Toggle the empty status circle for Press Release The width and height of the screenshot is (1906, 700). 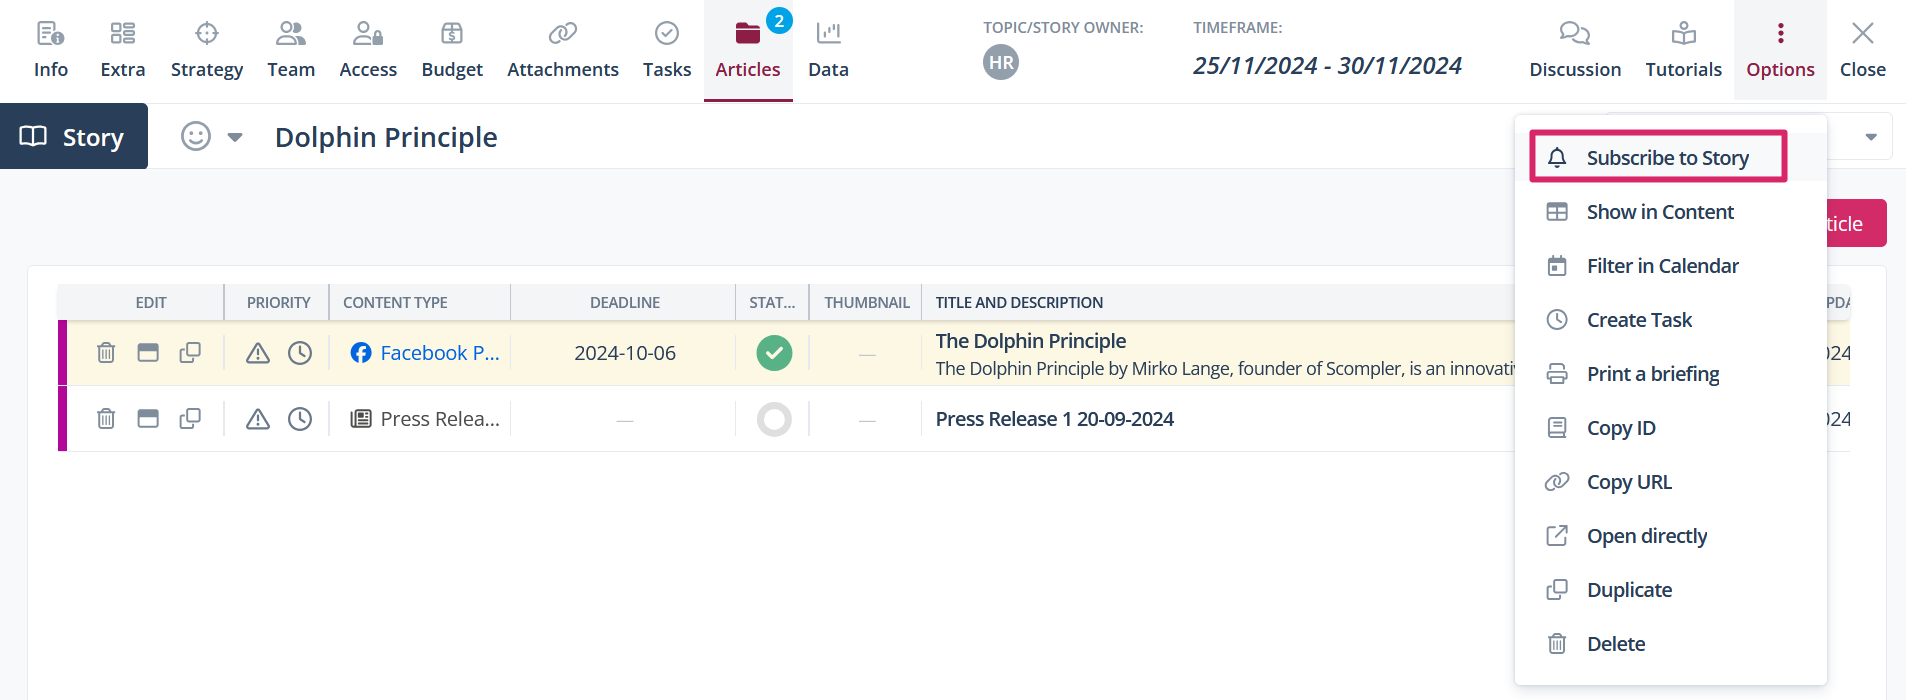[x=774, y=419]
